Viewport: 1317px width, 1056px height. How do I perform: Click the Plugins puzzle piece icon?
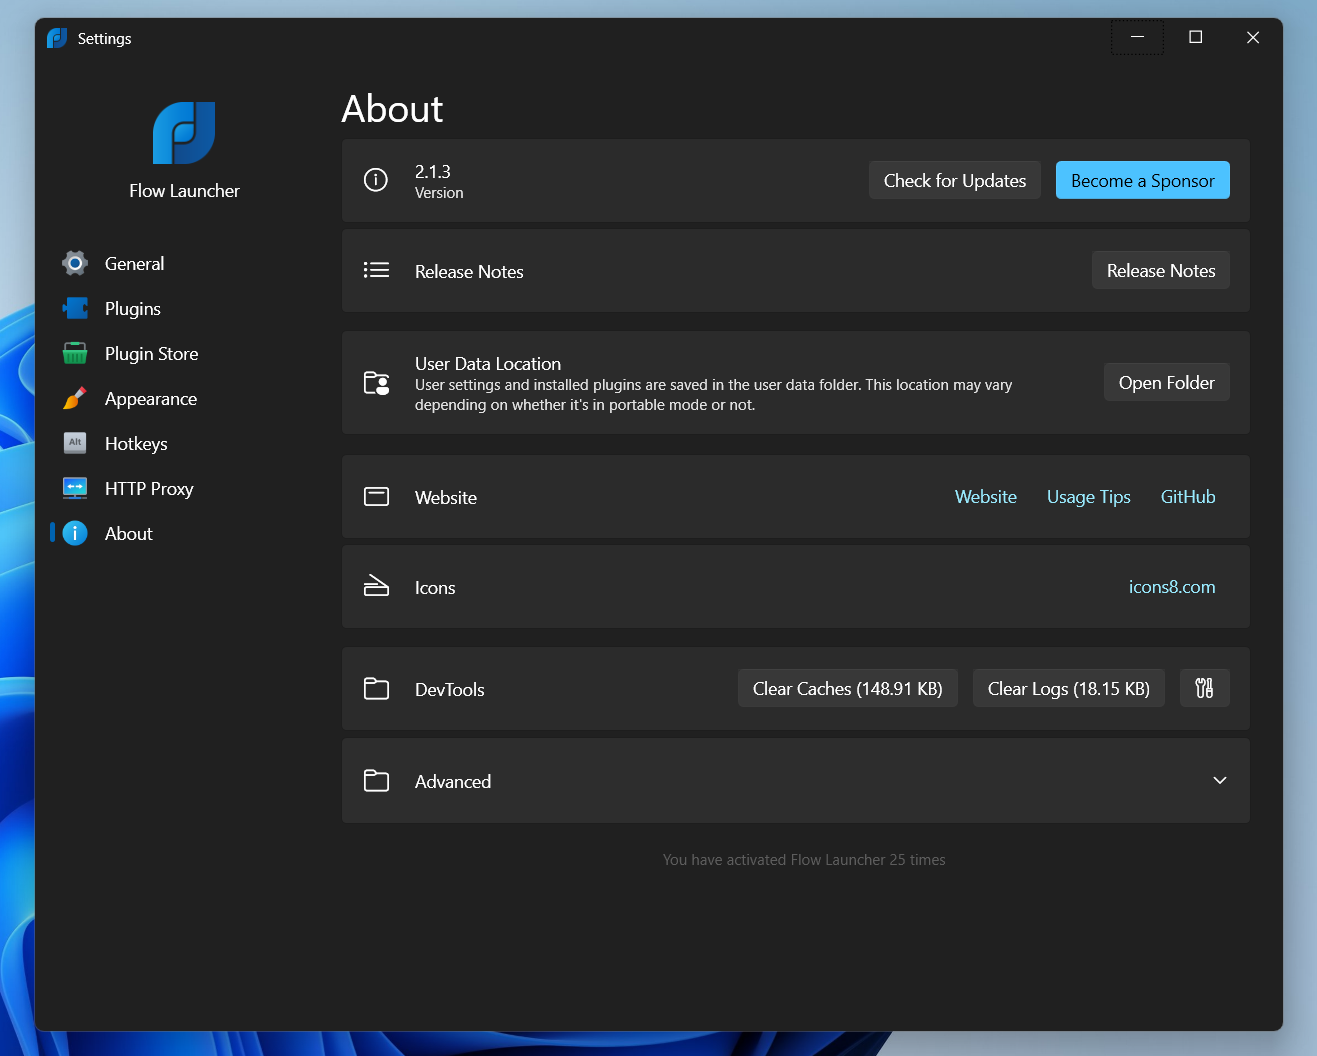pyautogui.click(x=75, y=309)
